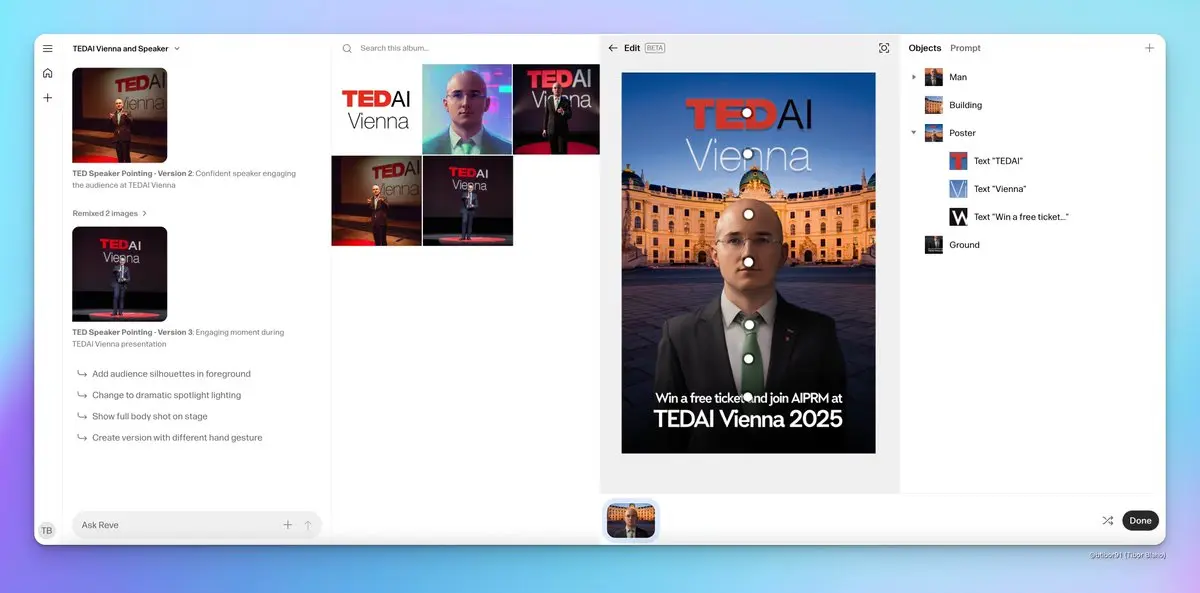Click the "Win a free ticket" text thumbnail icon

tap(958, 217)
